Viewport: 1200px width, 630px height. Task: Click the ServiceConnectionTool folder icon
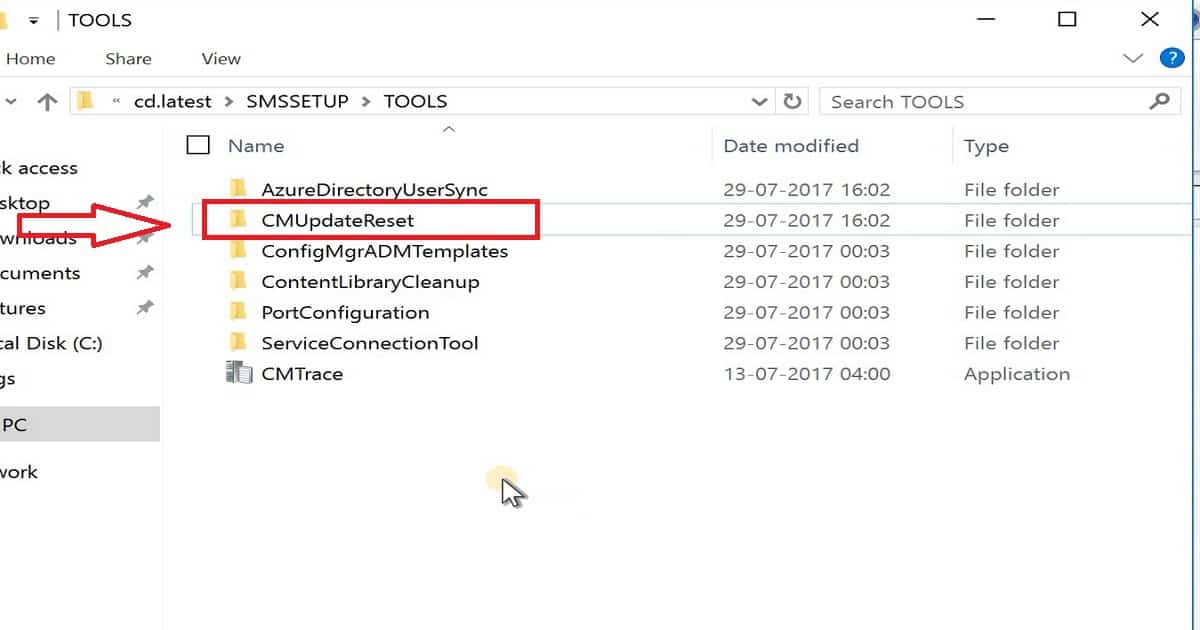pyautogui.click(x=238, y=343)
